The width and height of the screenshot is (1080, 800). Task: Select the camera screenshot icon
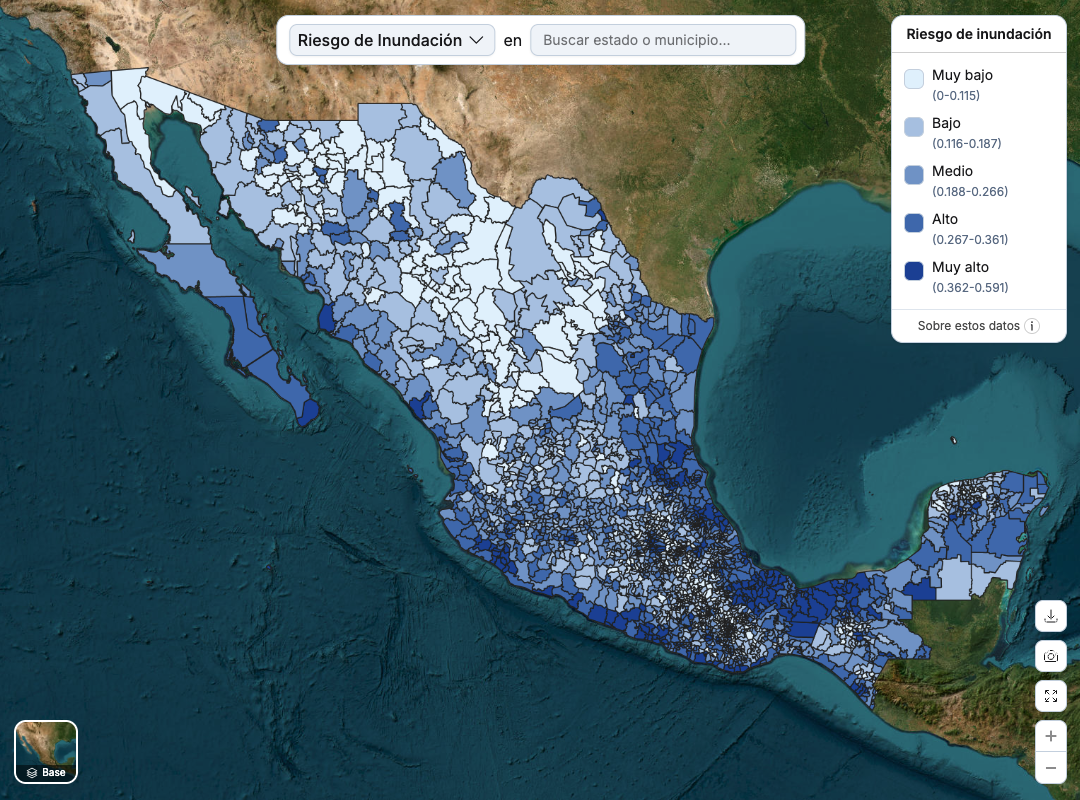1050,656
